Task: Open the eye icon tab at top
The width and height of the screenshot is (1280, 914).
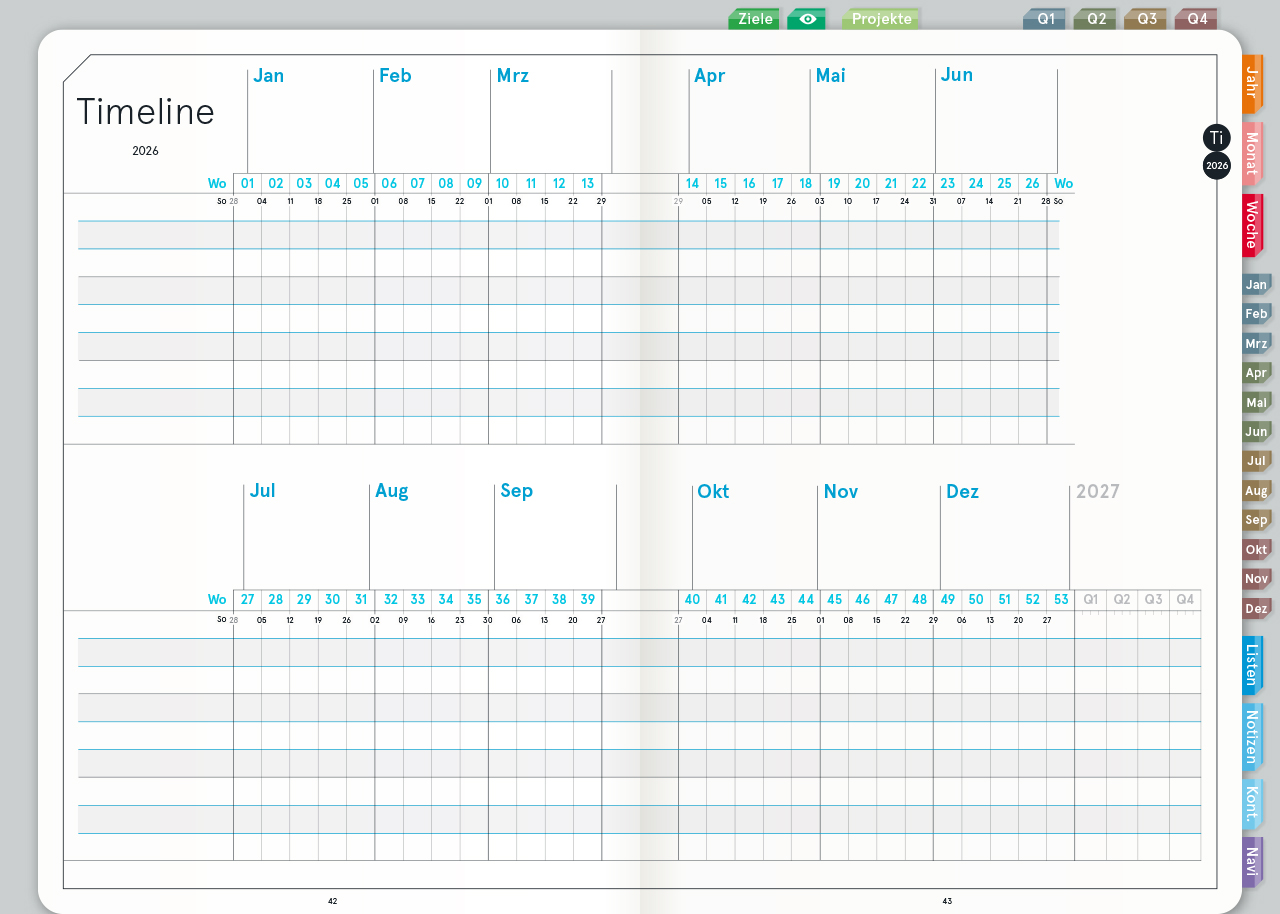Action: 807,19
